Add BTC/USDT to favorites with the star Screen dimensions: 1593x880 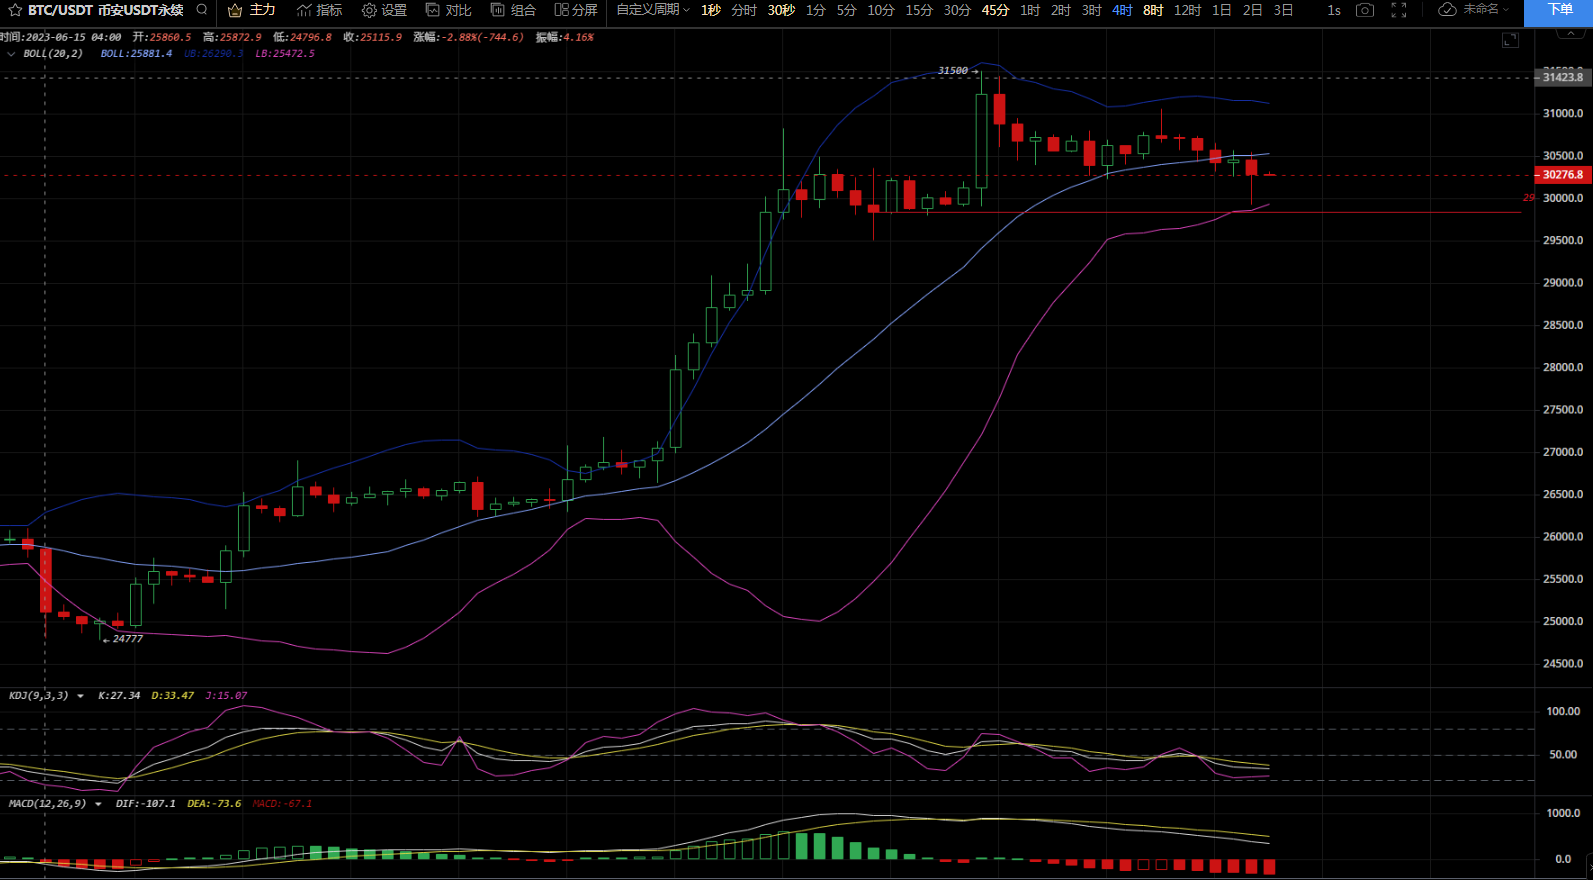pyautogui.click(x=14, y=10)
